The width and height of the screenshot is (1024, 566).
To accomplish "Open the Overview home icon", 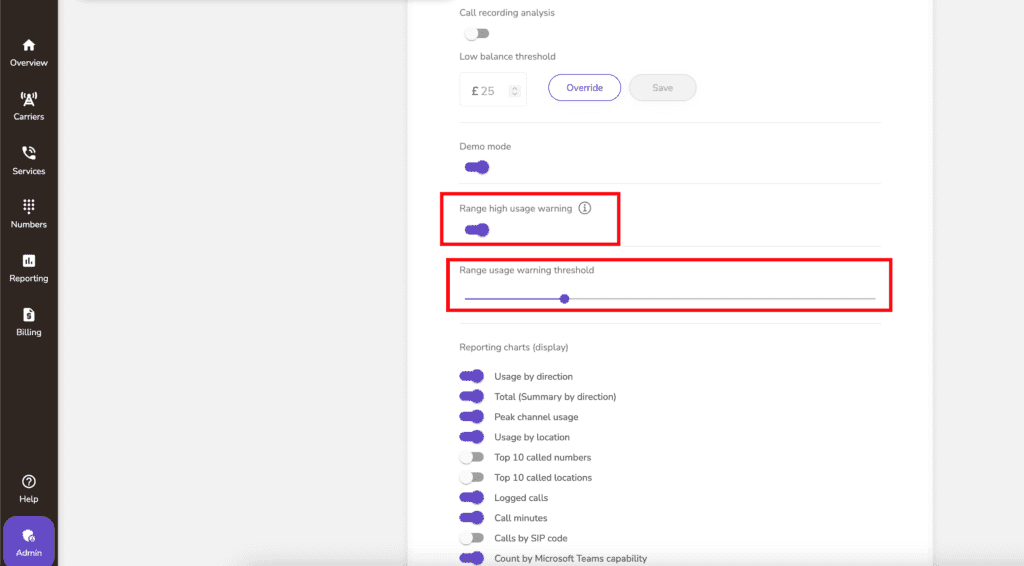I will coord(29,46).
